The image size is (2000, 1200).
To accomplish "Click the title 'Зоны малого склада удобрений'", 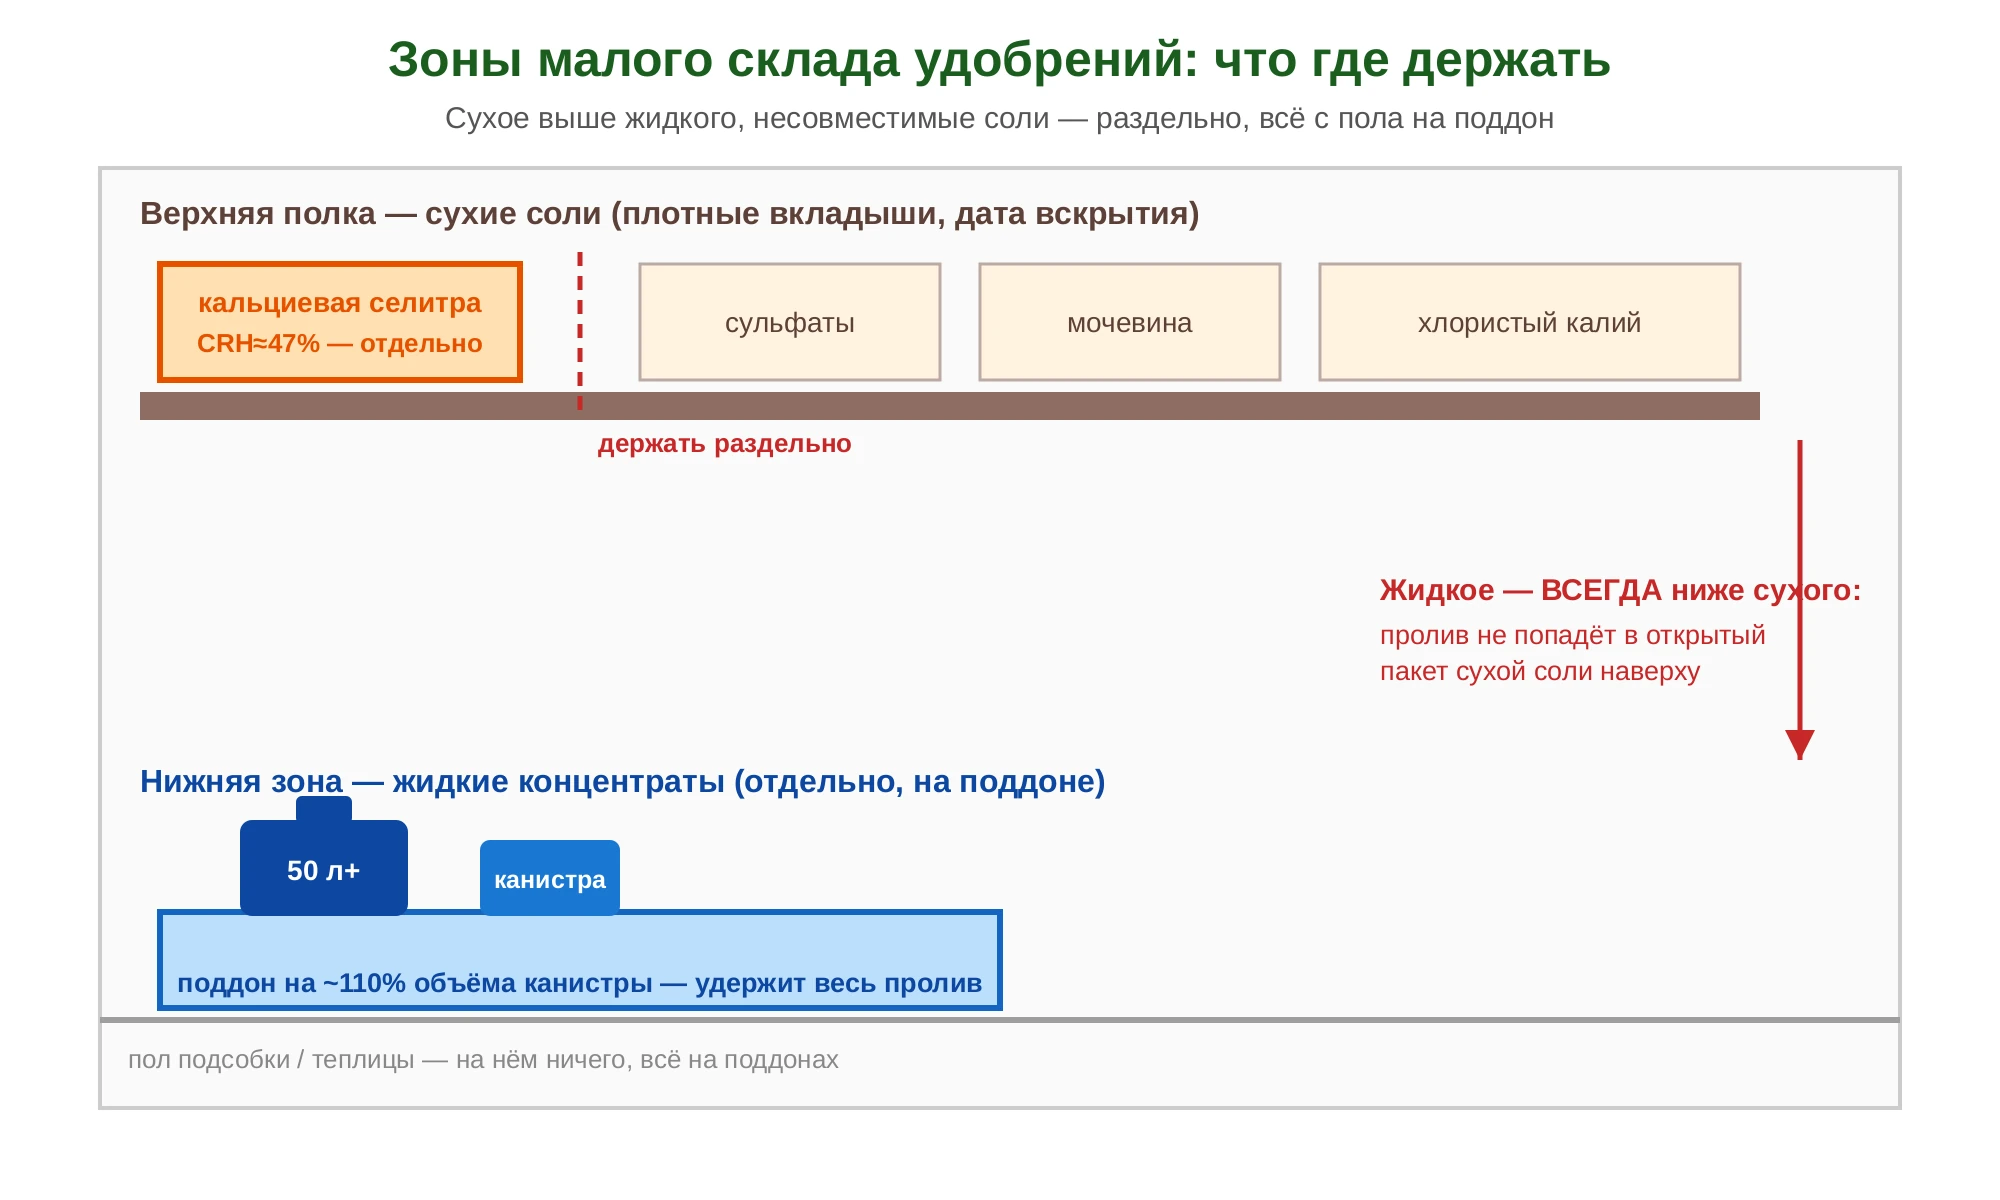I will [x=999, y=60].
